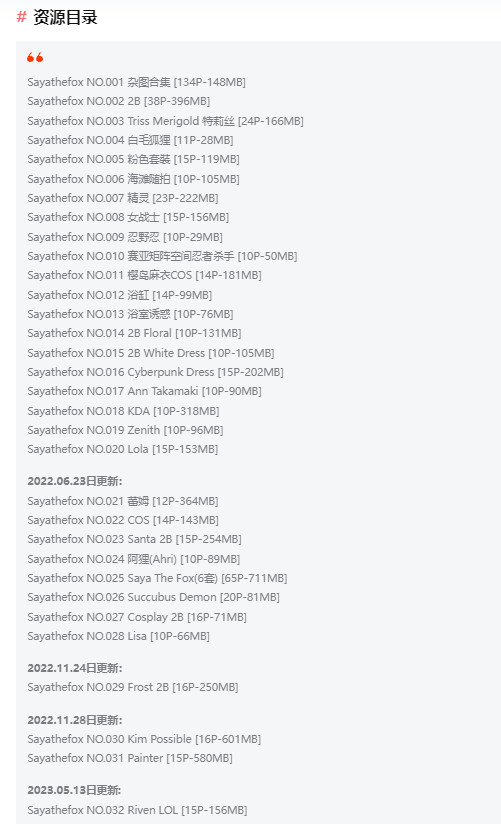This screenshot has width=501, height=824.
Task: Select NO.023 Santa 2B entry
Action: 134,539
